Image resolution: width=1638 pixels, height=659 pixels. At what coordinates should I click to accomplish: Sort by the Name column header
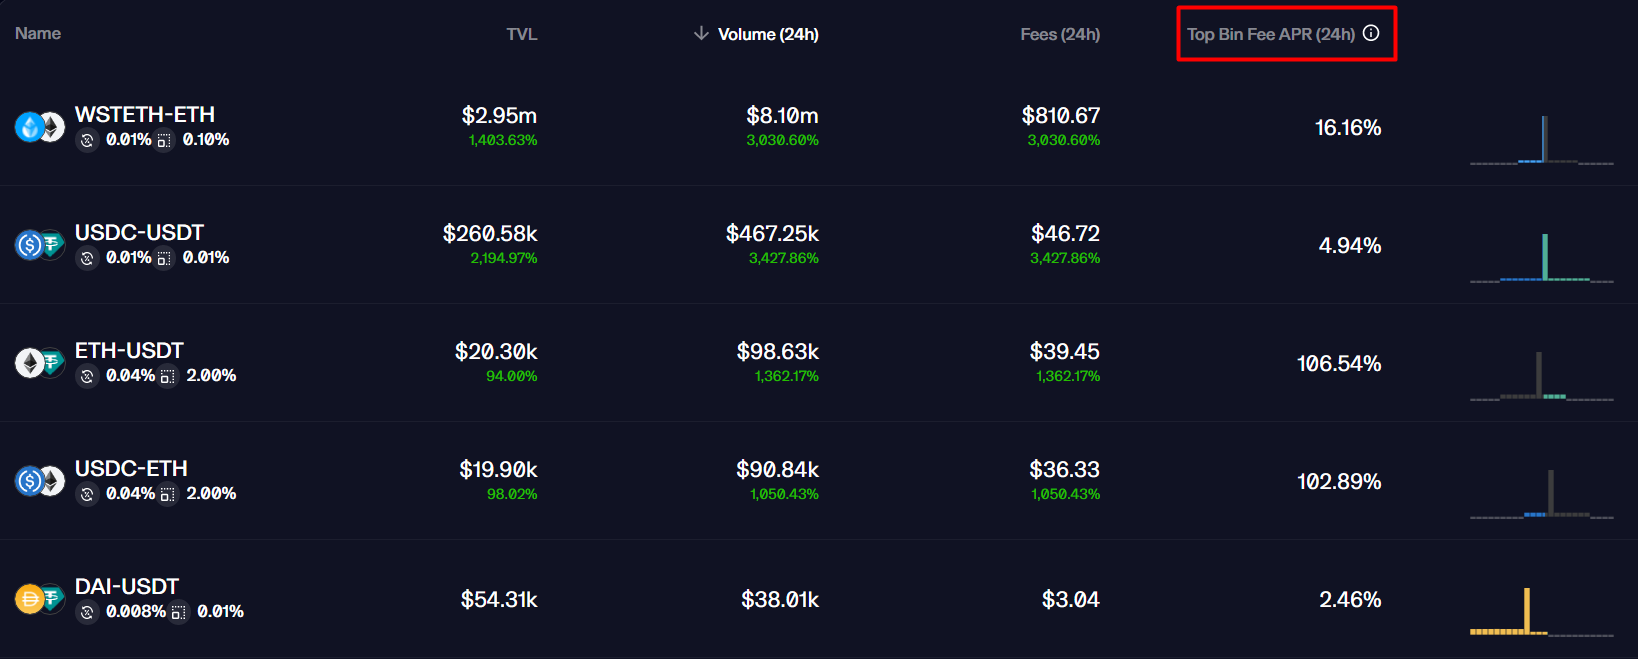38,33
